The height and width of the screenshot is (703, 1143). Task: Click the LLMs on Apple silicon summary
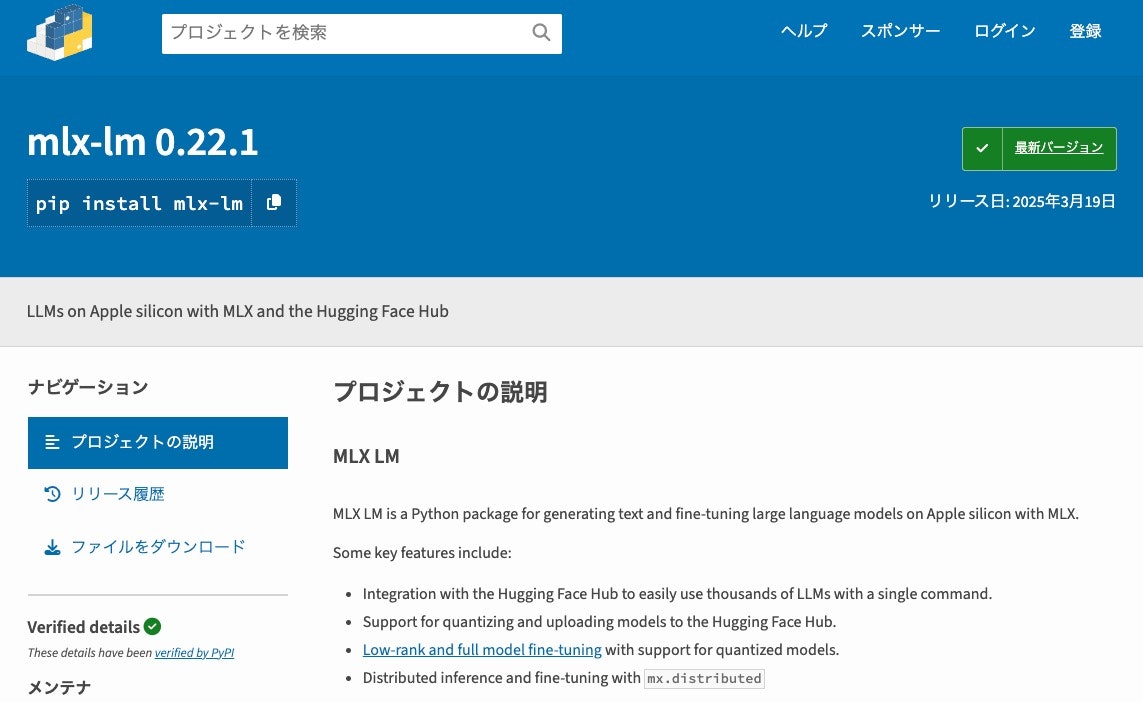tap(238, 311)
